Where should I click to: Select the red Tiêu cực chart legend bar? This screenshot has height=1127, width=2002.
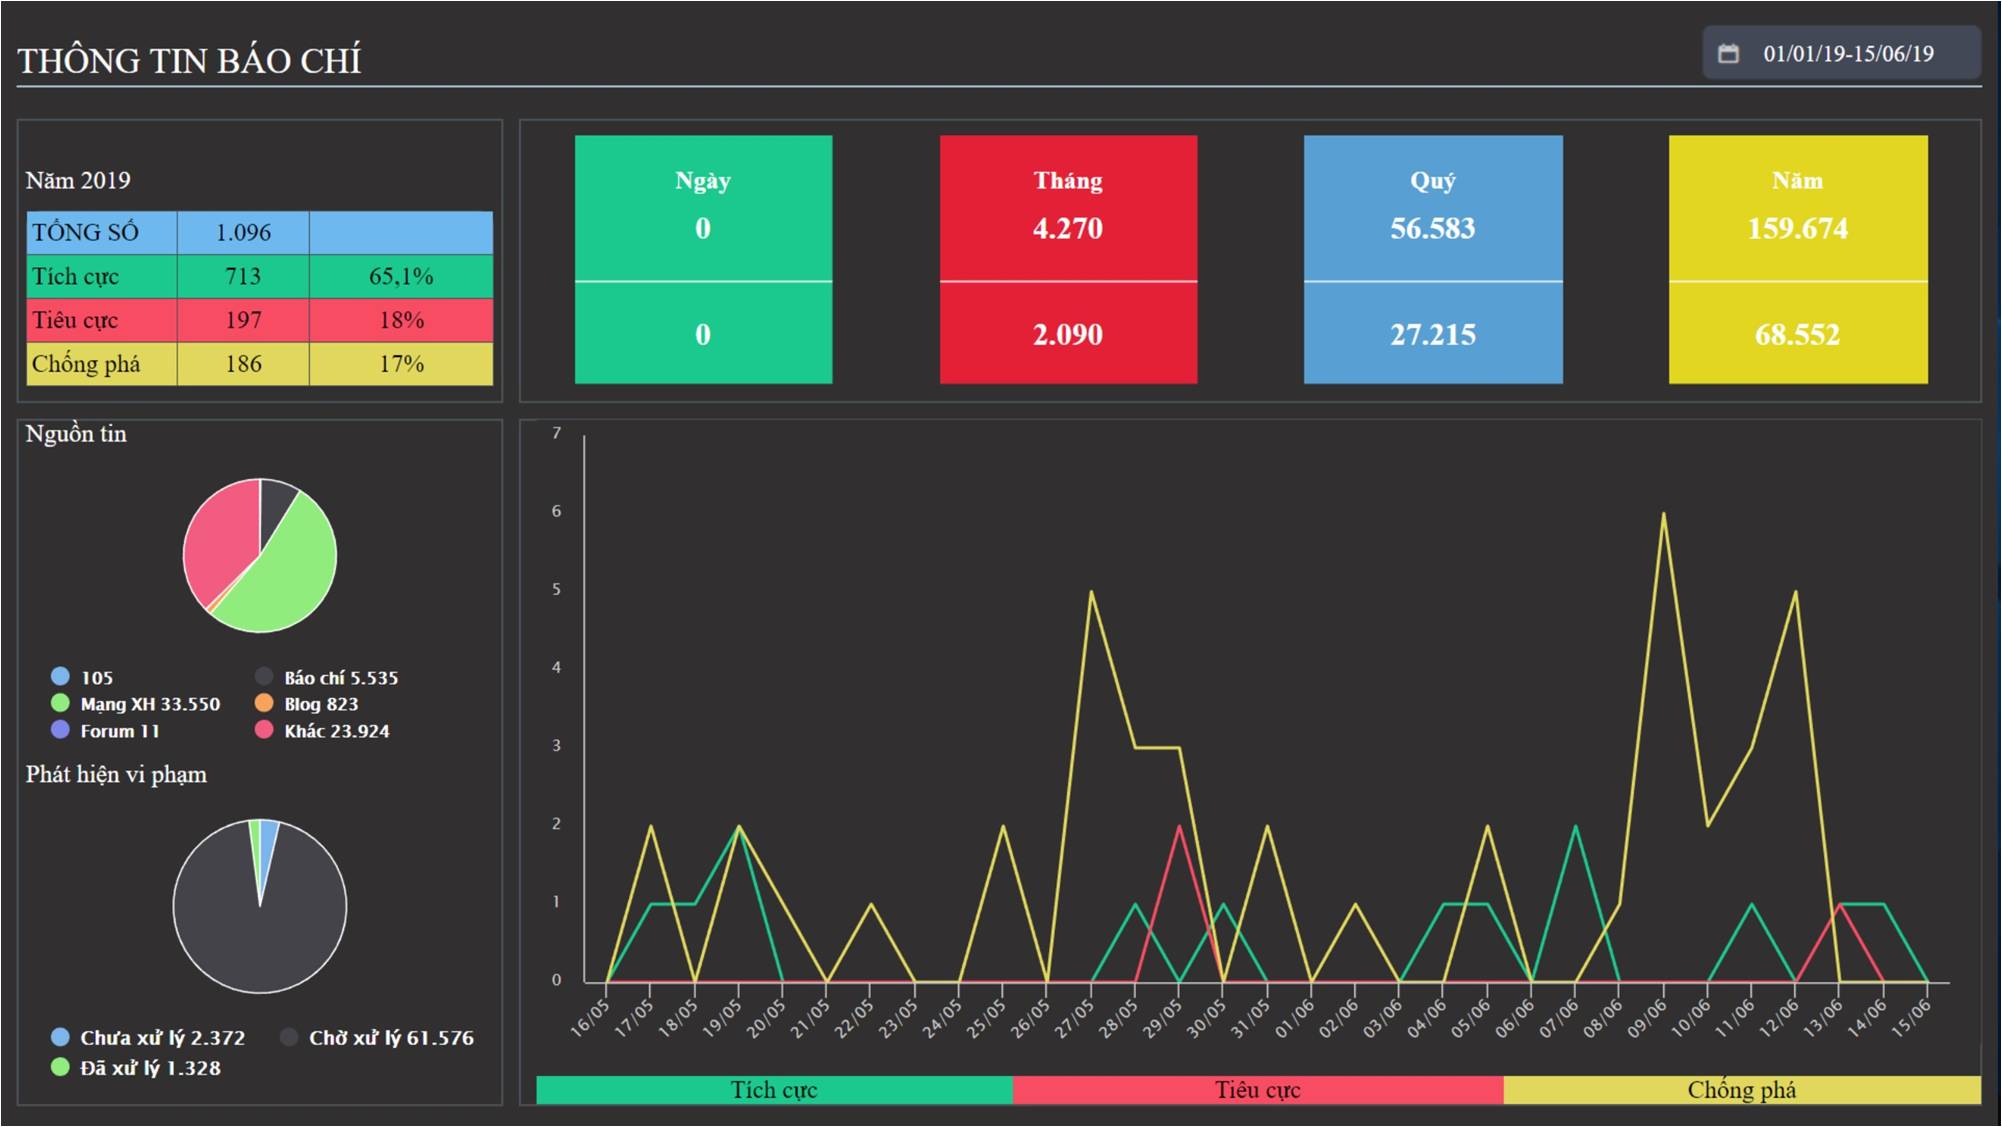point(1257,1090)
